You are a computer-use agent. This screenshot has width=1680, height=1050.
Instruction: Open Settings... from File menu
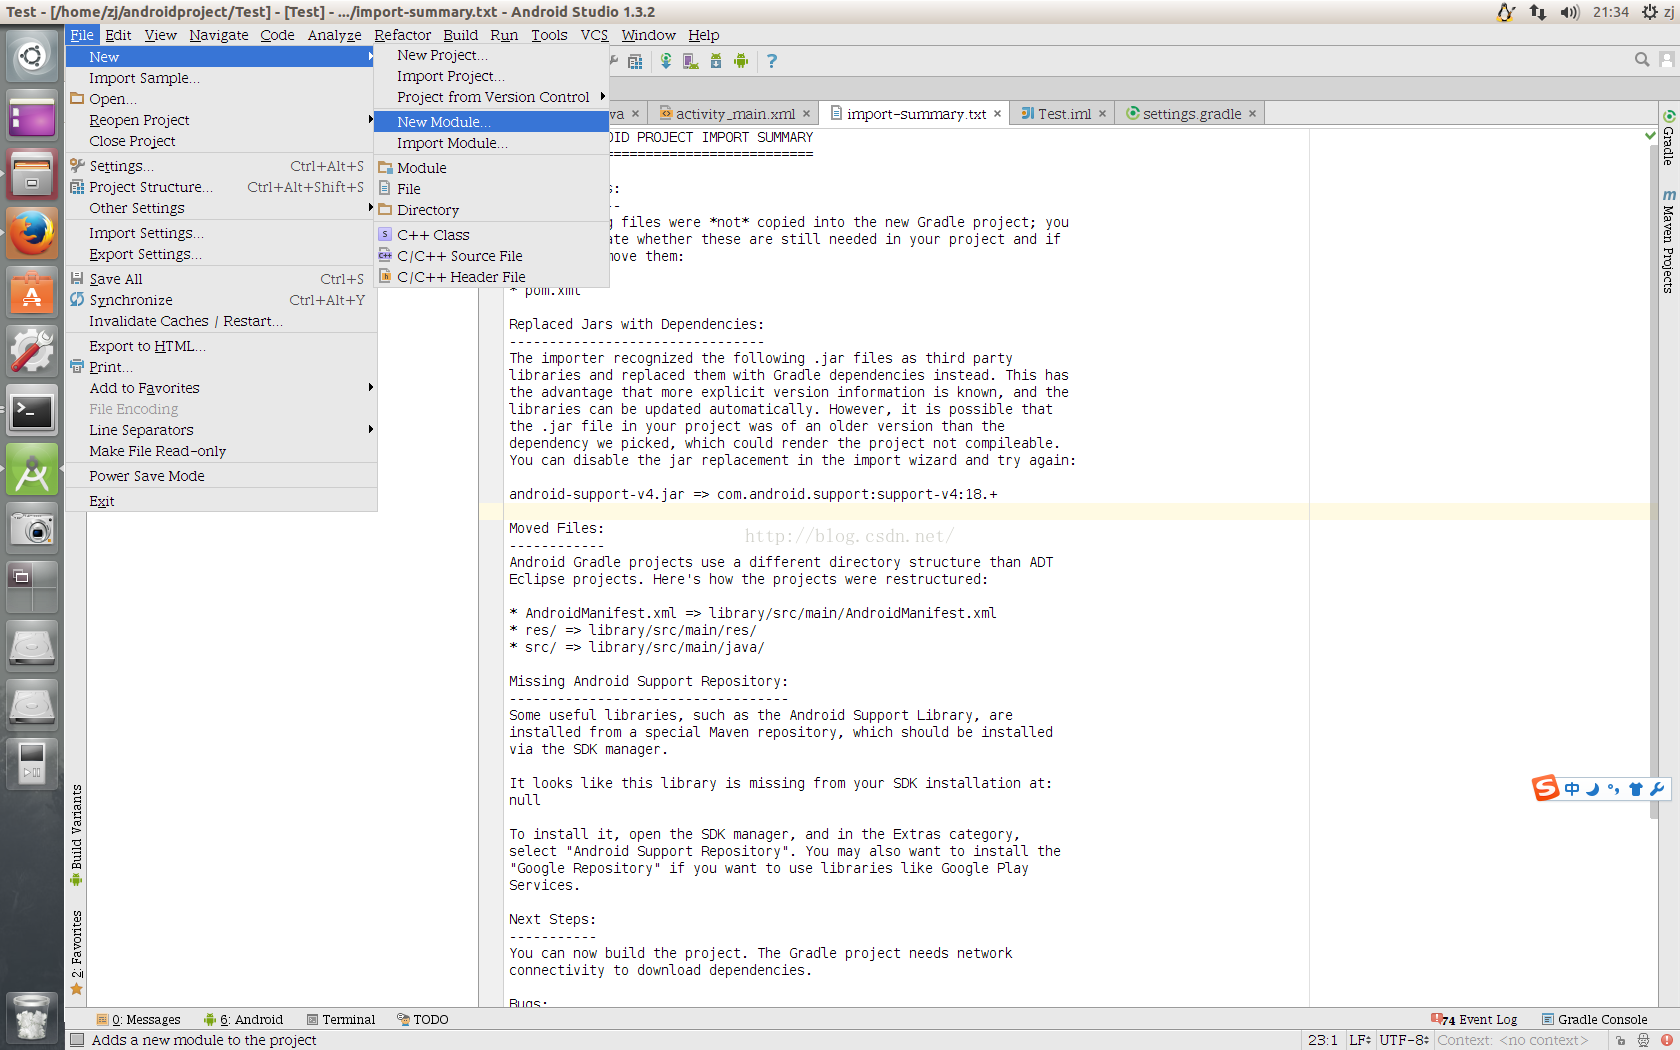(x=221, y=166)
